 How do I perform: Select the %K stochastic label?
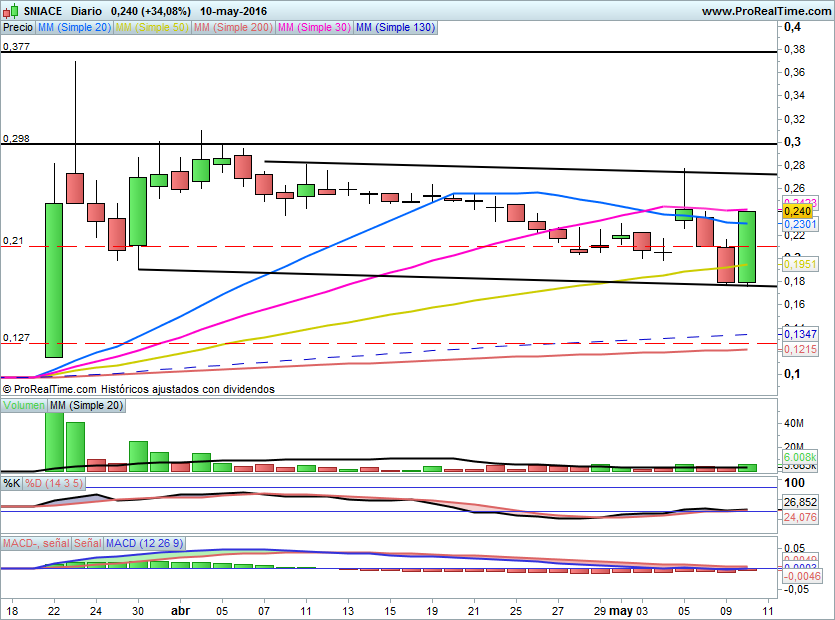click(x=12, y=483)
